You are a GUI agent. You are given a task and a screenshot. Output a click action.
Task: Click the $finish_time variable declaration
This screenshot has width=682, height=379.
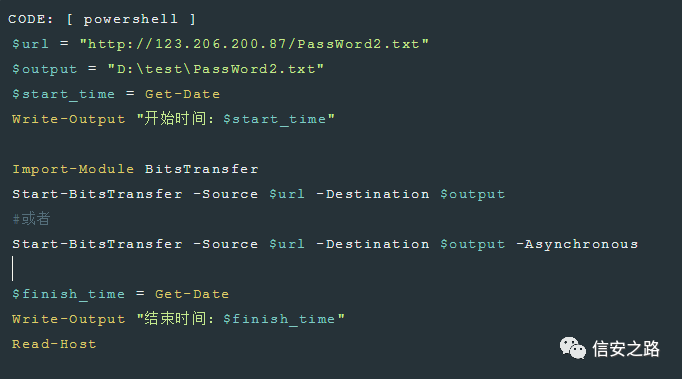tap(68, 294)
